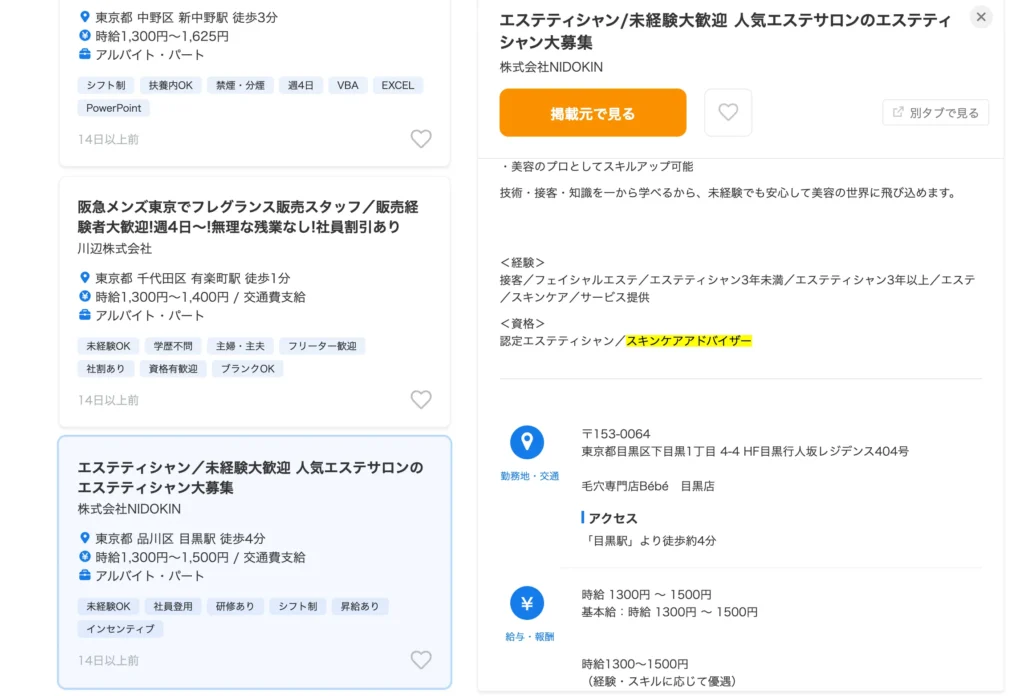Open job in 別タブで見る
Screen dimensions: 1024x696
pyautogui.click(x=936, y=113)
